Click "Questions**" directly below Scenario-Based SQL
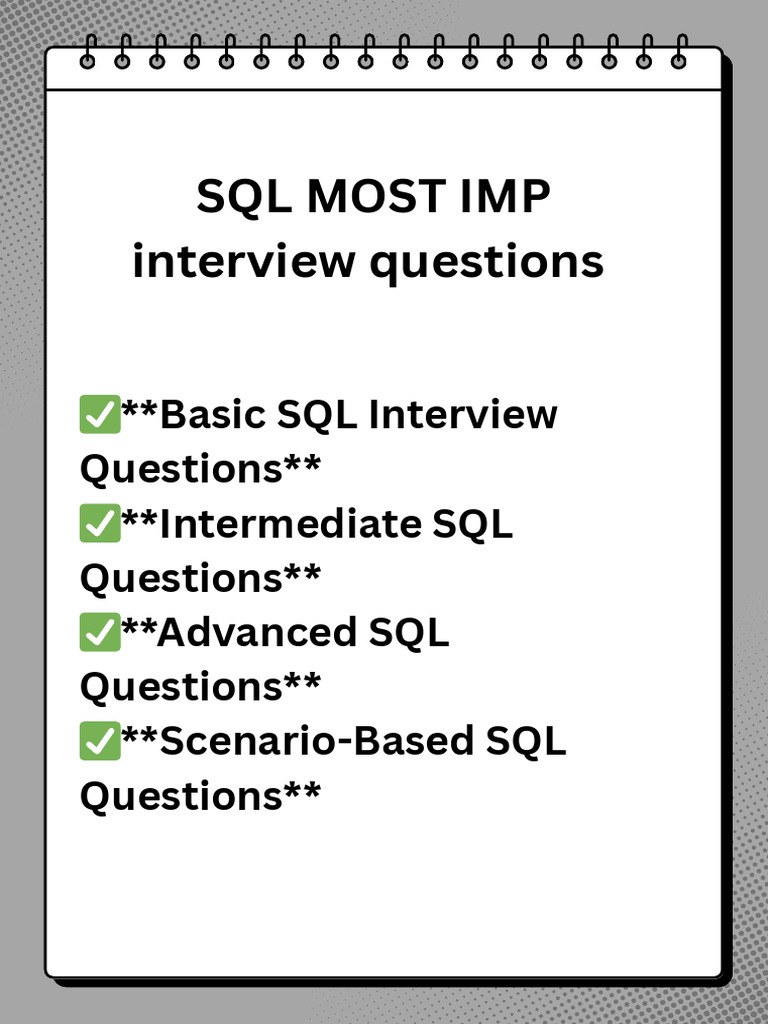 coord(200,796)
